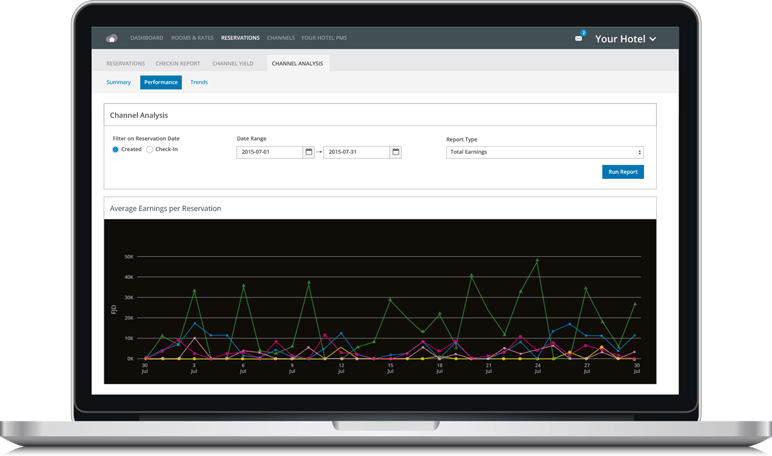Click the Channel Analysis panel heading

[139, 115]
